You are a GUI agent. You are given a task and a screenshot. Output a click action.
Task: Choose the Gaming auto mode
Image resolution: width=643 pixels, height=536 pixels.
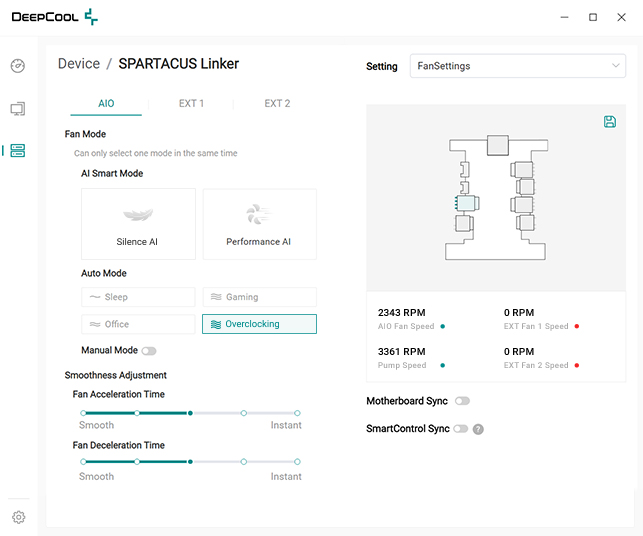[x=259, y=297]
